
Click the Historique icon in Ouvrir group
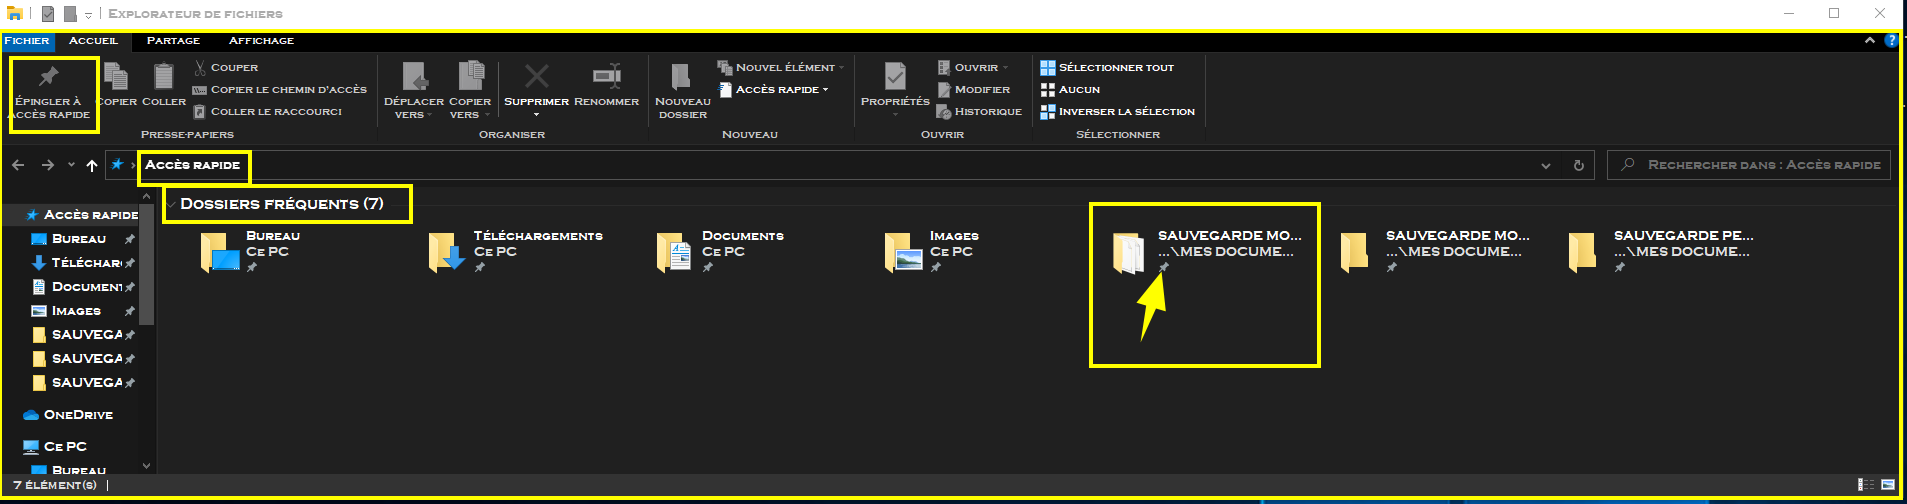[943, 112]
